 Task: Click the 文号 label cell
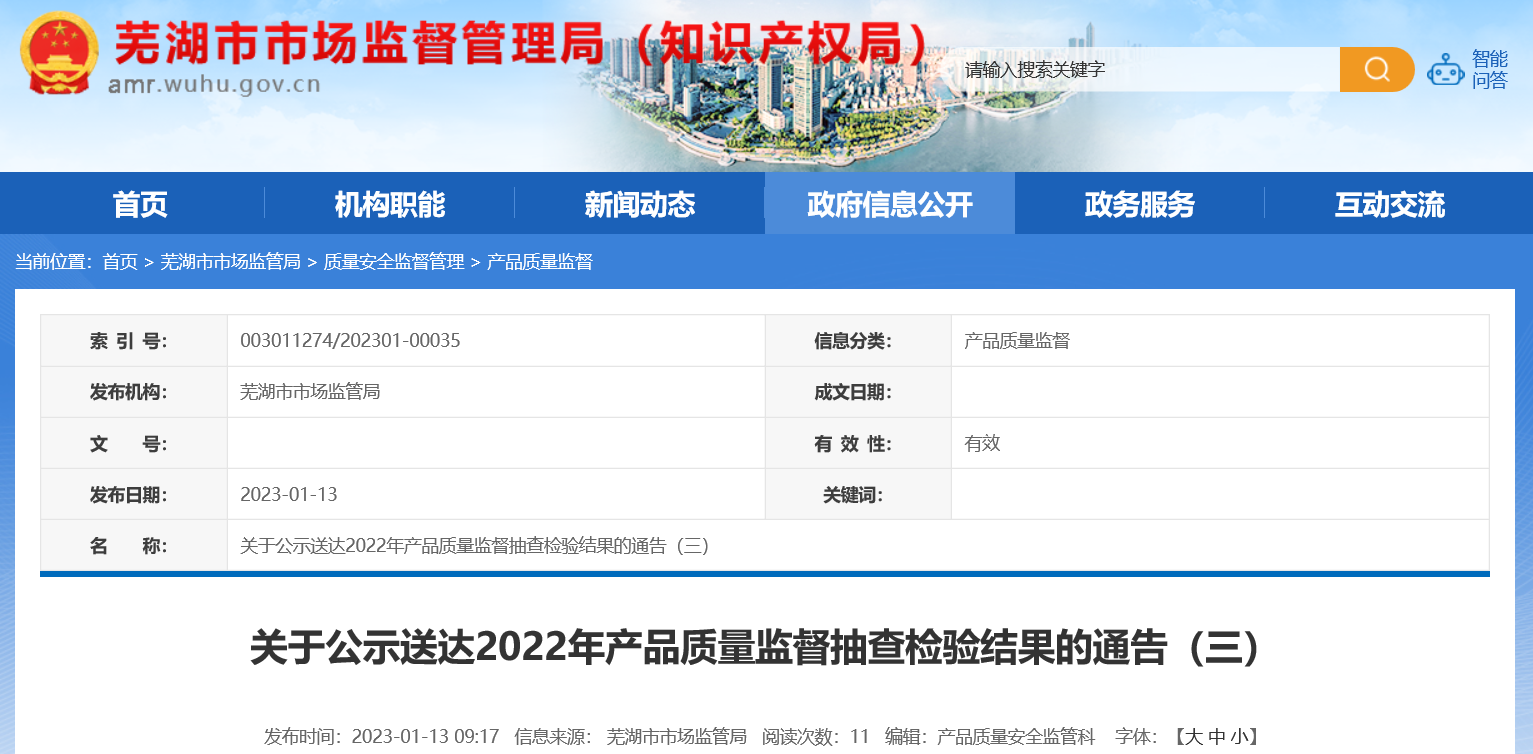(134, 443)
